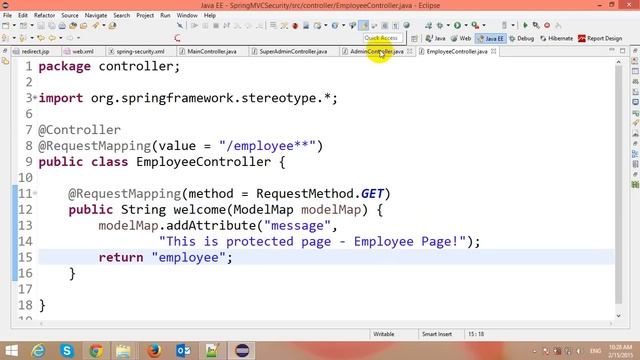Open the Window menu

(x=187, y=15)
